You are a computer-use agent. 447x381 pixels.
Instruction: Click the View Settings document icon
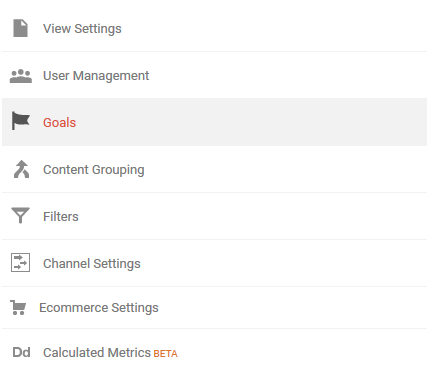pos(20,28)
